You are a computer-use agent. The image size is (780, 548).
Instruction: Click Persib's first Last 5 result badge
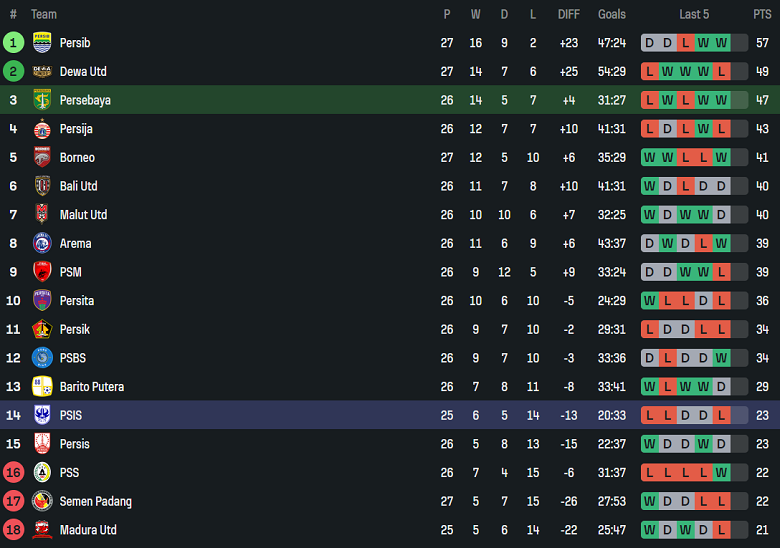pos(650,43)
